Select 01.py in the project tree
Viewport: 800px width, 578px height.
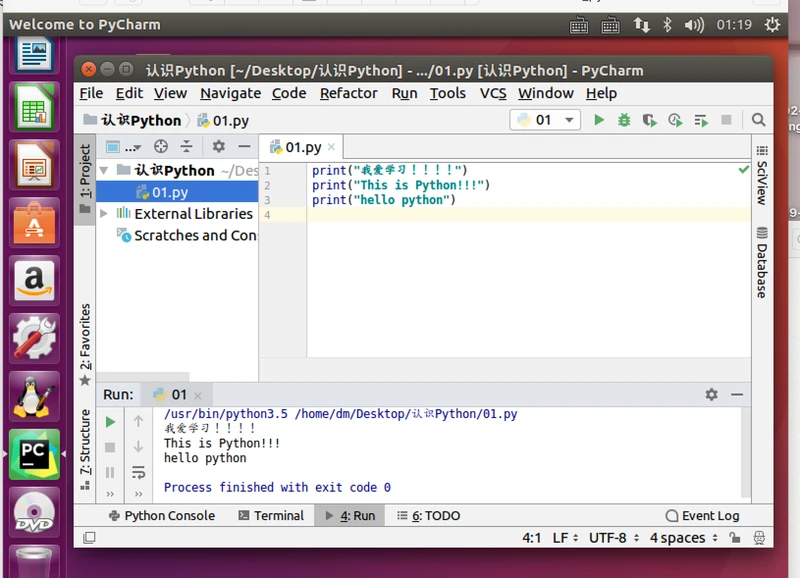point(170,192)
